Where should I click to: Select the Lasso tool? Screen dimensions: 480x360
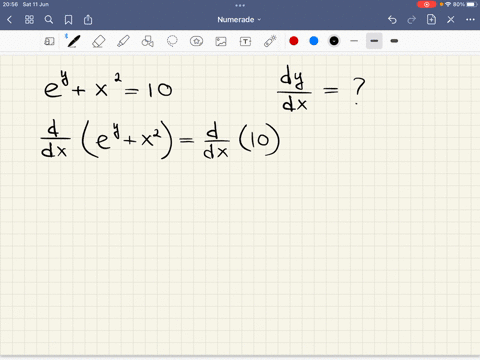[x=172, y=41]
